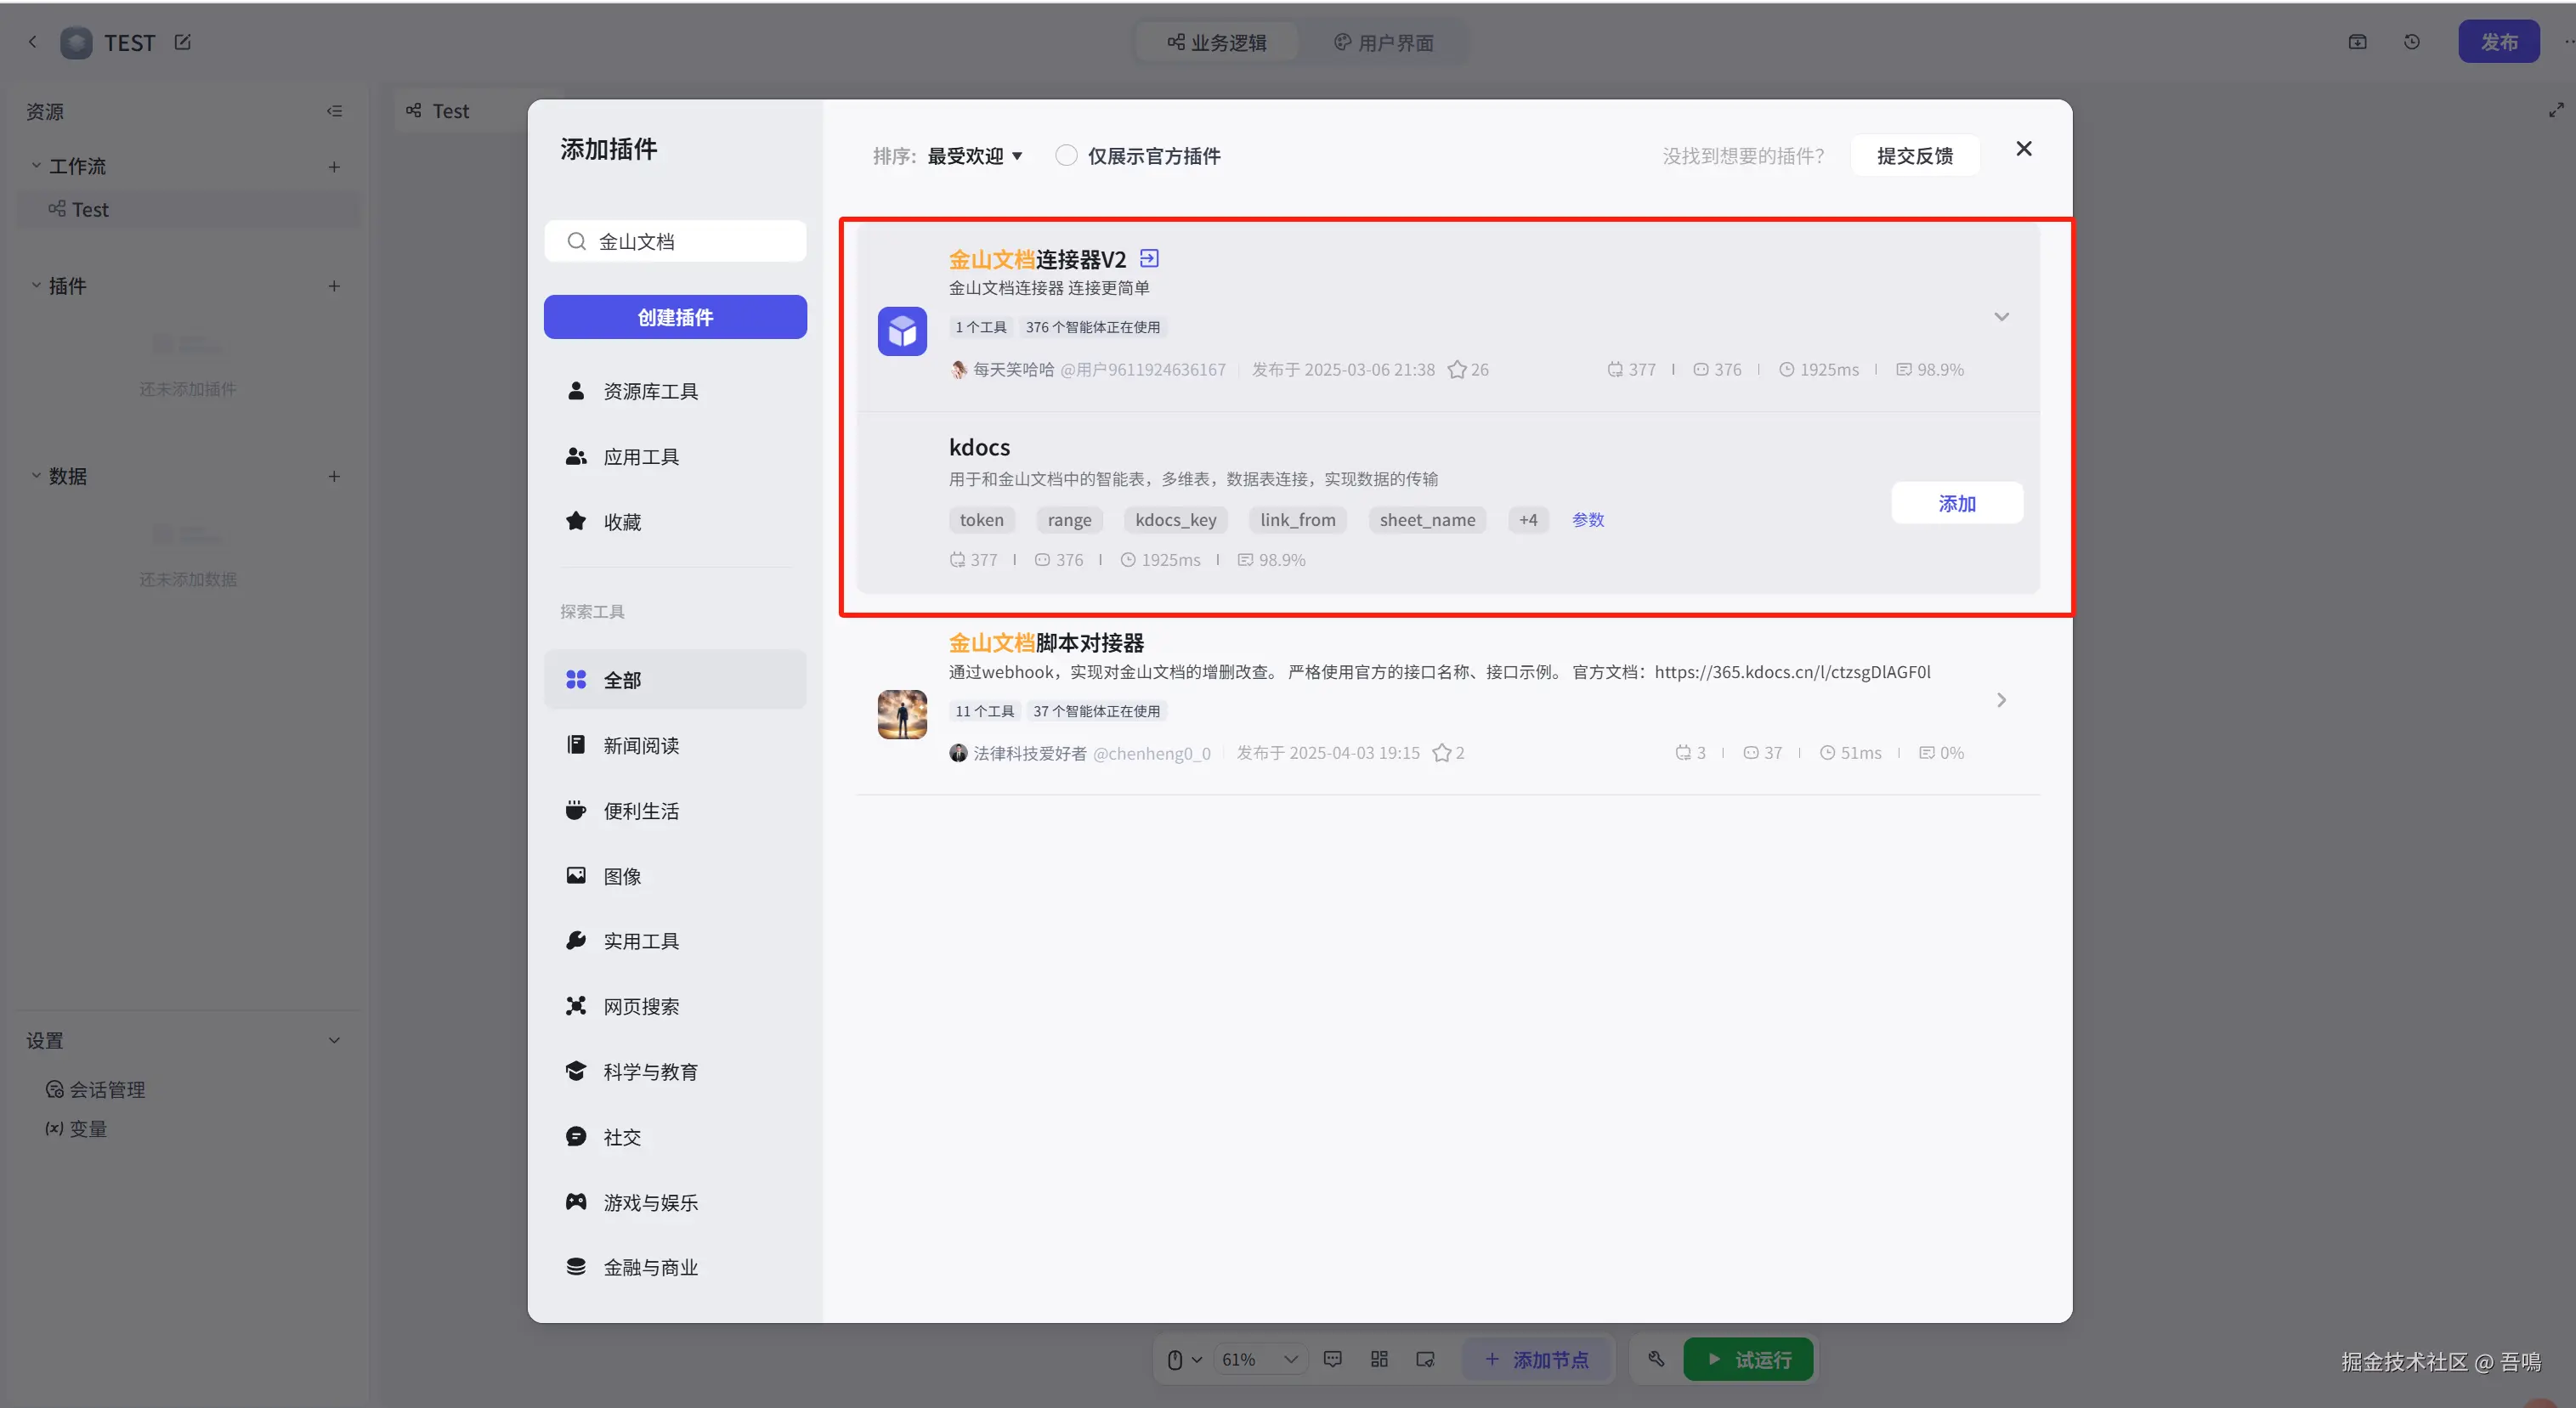Enable 仅展示官方插件 radio option
Viewport: 2576px width, 1408px height.
click(x=1066, y=156)
